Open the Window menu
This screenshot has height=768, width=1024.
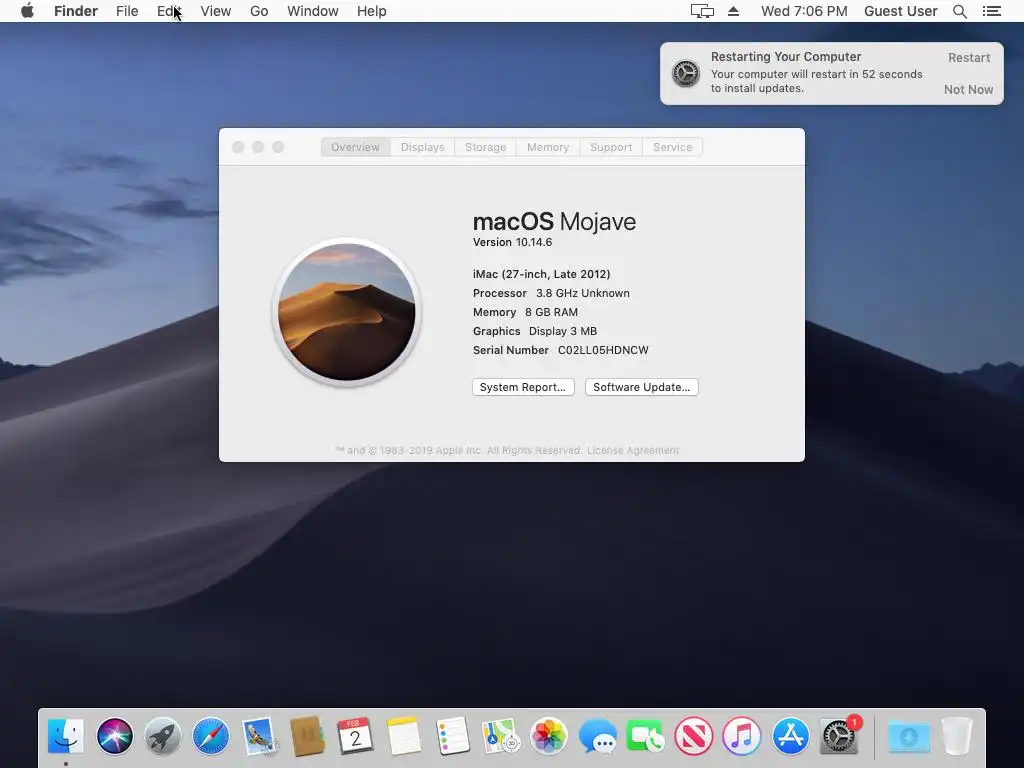coord(313,11)
